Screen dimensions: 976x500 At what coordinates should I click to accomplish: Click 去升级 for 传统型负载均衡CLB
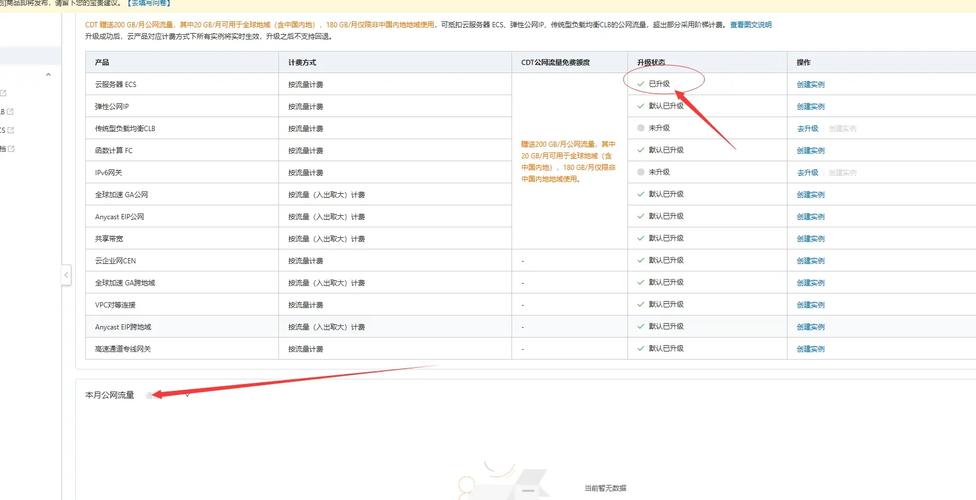pyautogui.click(x=807, y=128)
